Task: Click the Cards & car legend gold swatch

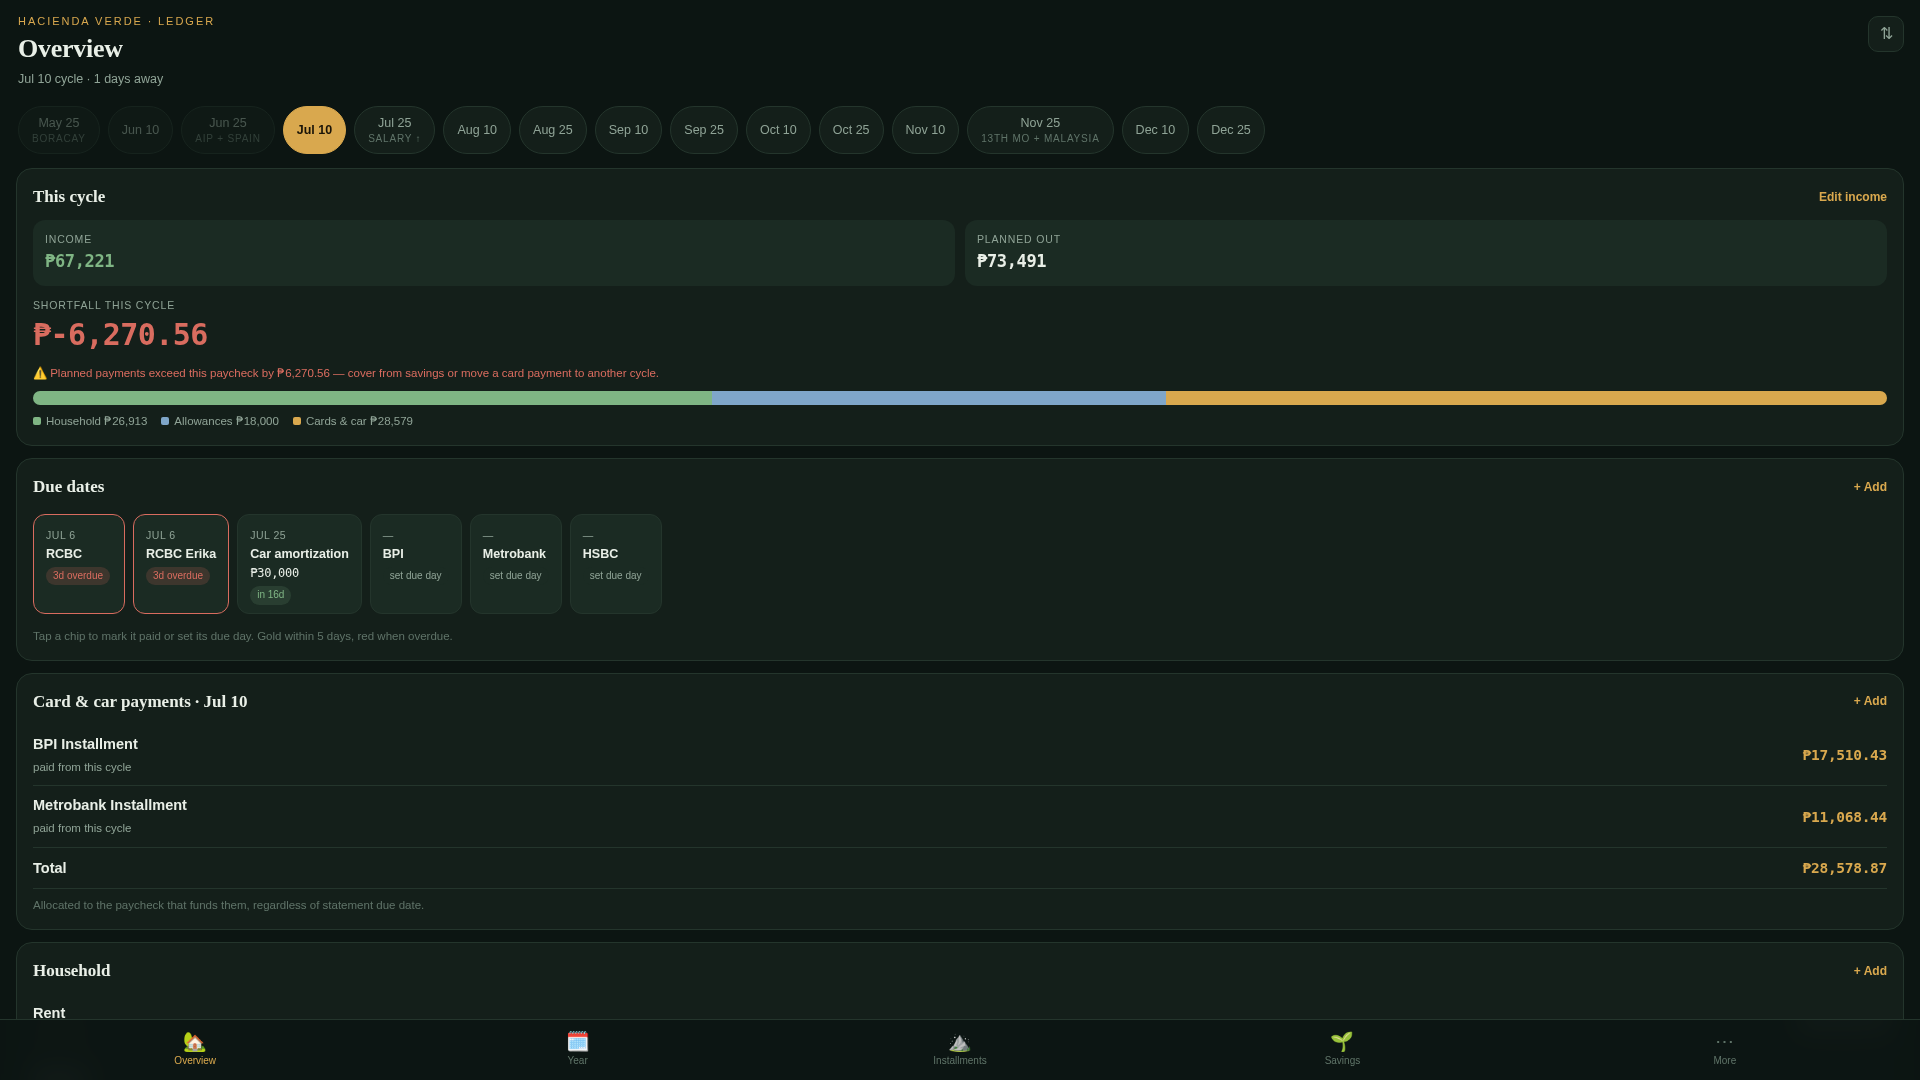Action: [x=297, y=422]
